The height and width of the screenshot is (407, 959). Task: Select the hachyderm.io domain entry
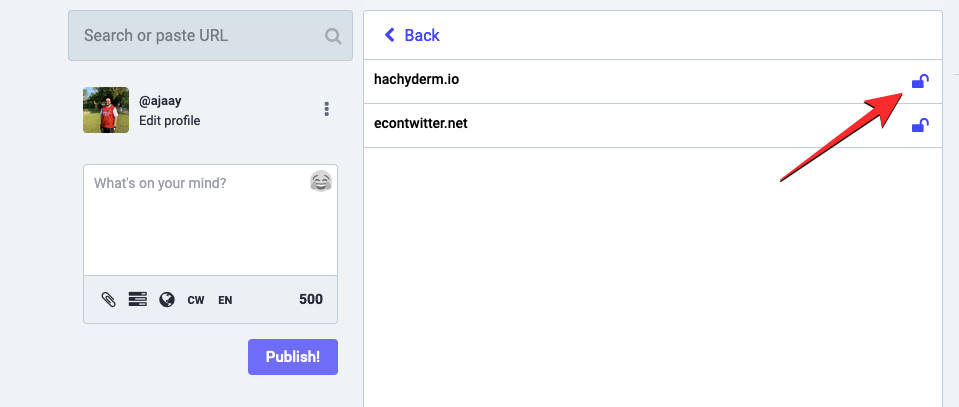click(416, 80)
